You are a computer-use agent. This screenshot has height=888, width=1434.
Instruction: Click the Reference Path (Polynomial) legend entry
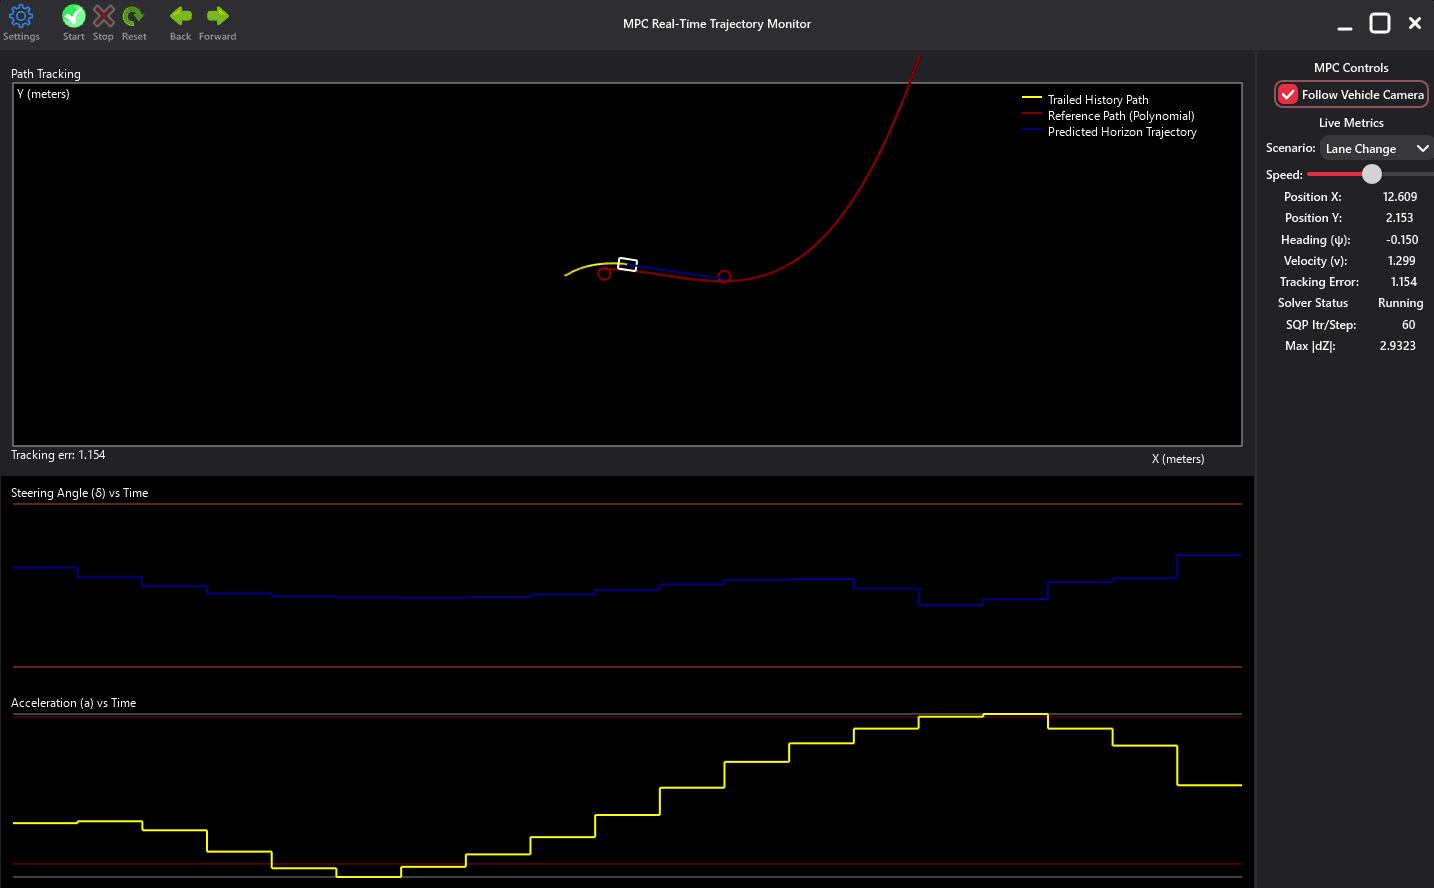1121,116
